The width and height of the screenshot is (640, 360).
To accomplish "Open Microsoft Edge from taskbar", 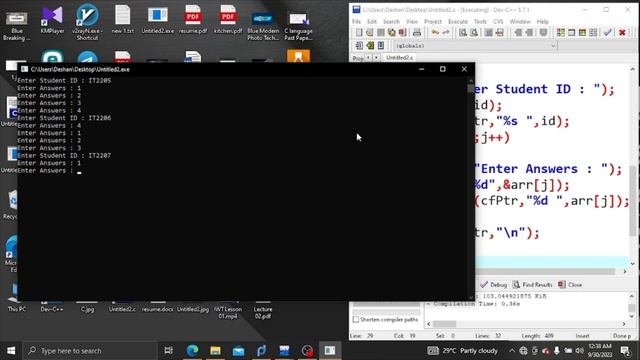I will 193,351.
